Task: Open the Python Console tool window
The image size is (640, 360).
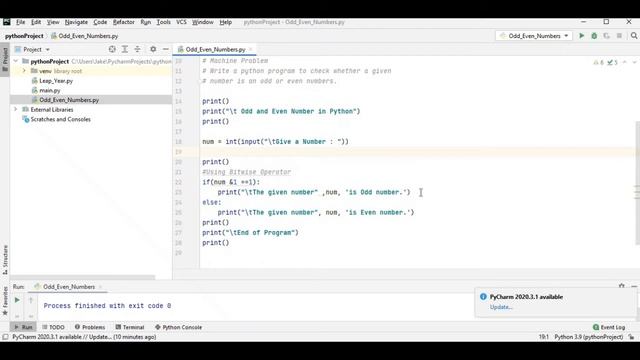Action: pos(178,327)
